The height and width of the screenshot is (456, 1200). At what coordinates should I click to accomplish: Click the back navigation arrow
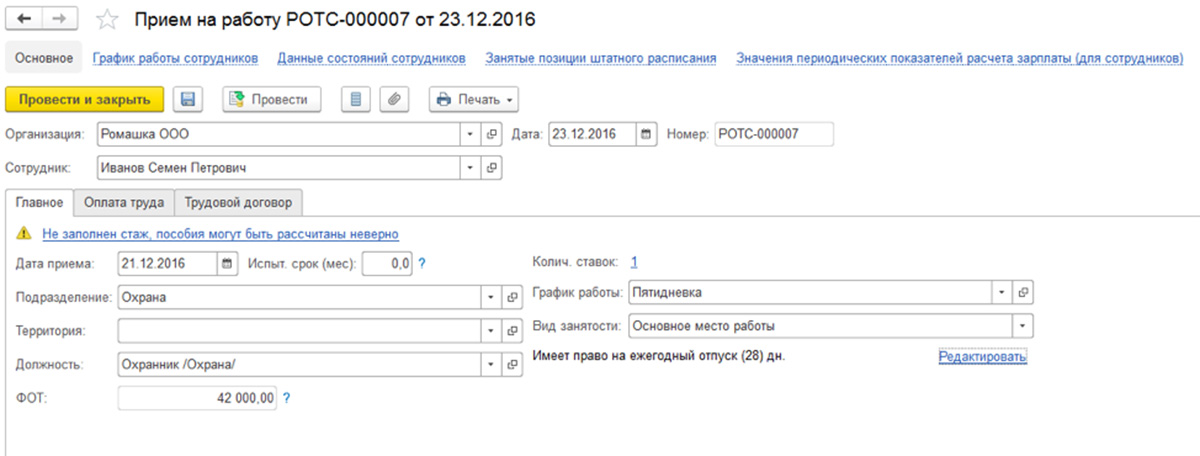pos(25,20)
